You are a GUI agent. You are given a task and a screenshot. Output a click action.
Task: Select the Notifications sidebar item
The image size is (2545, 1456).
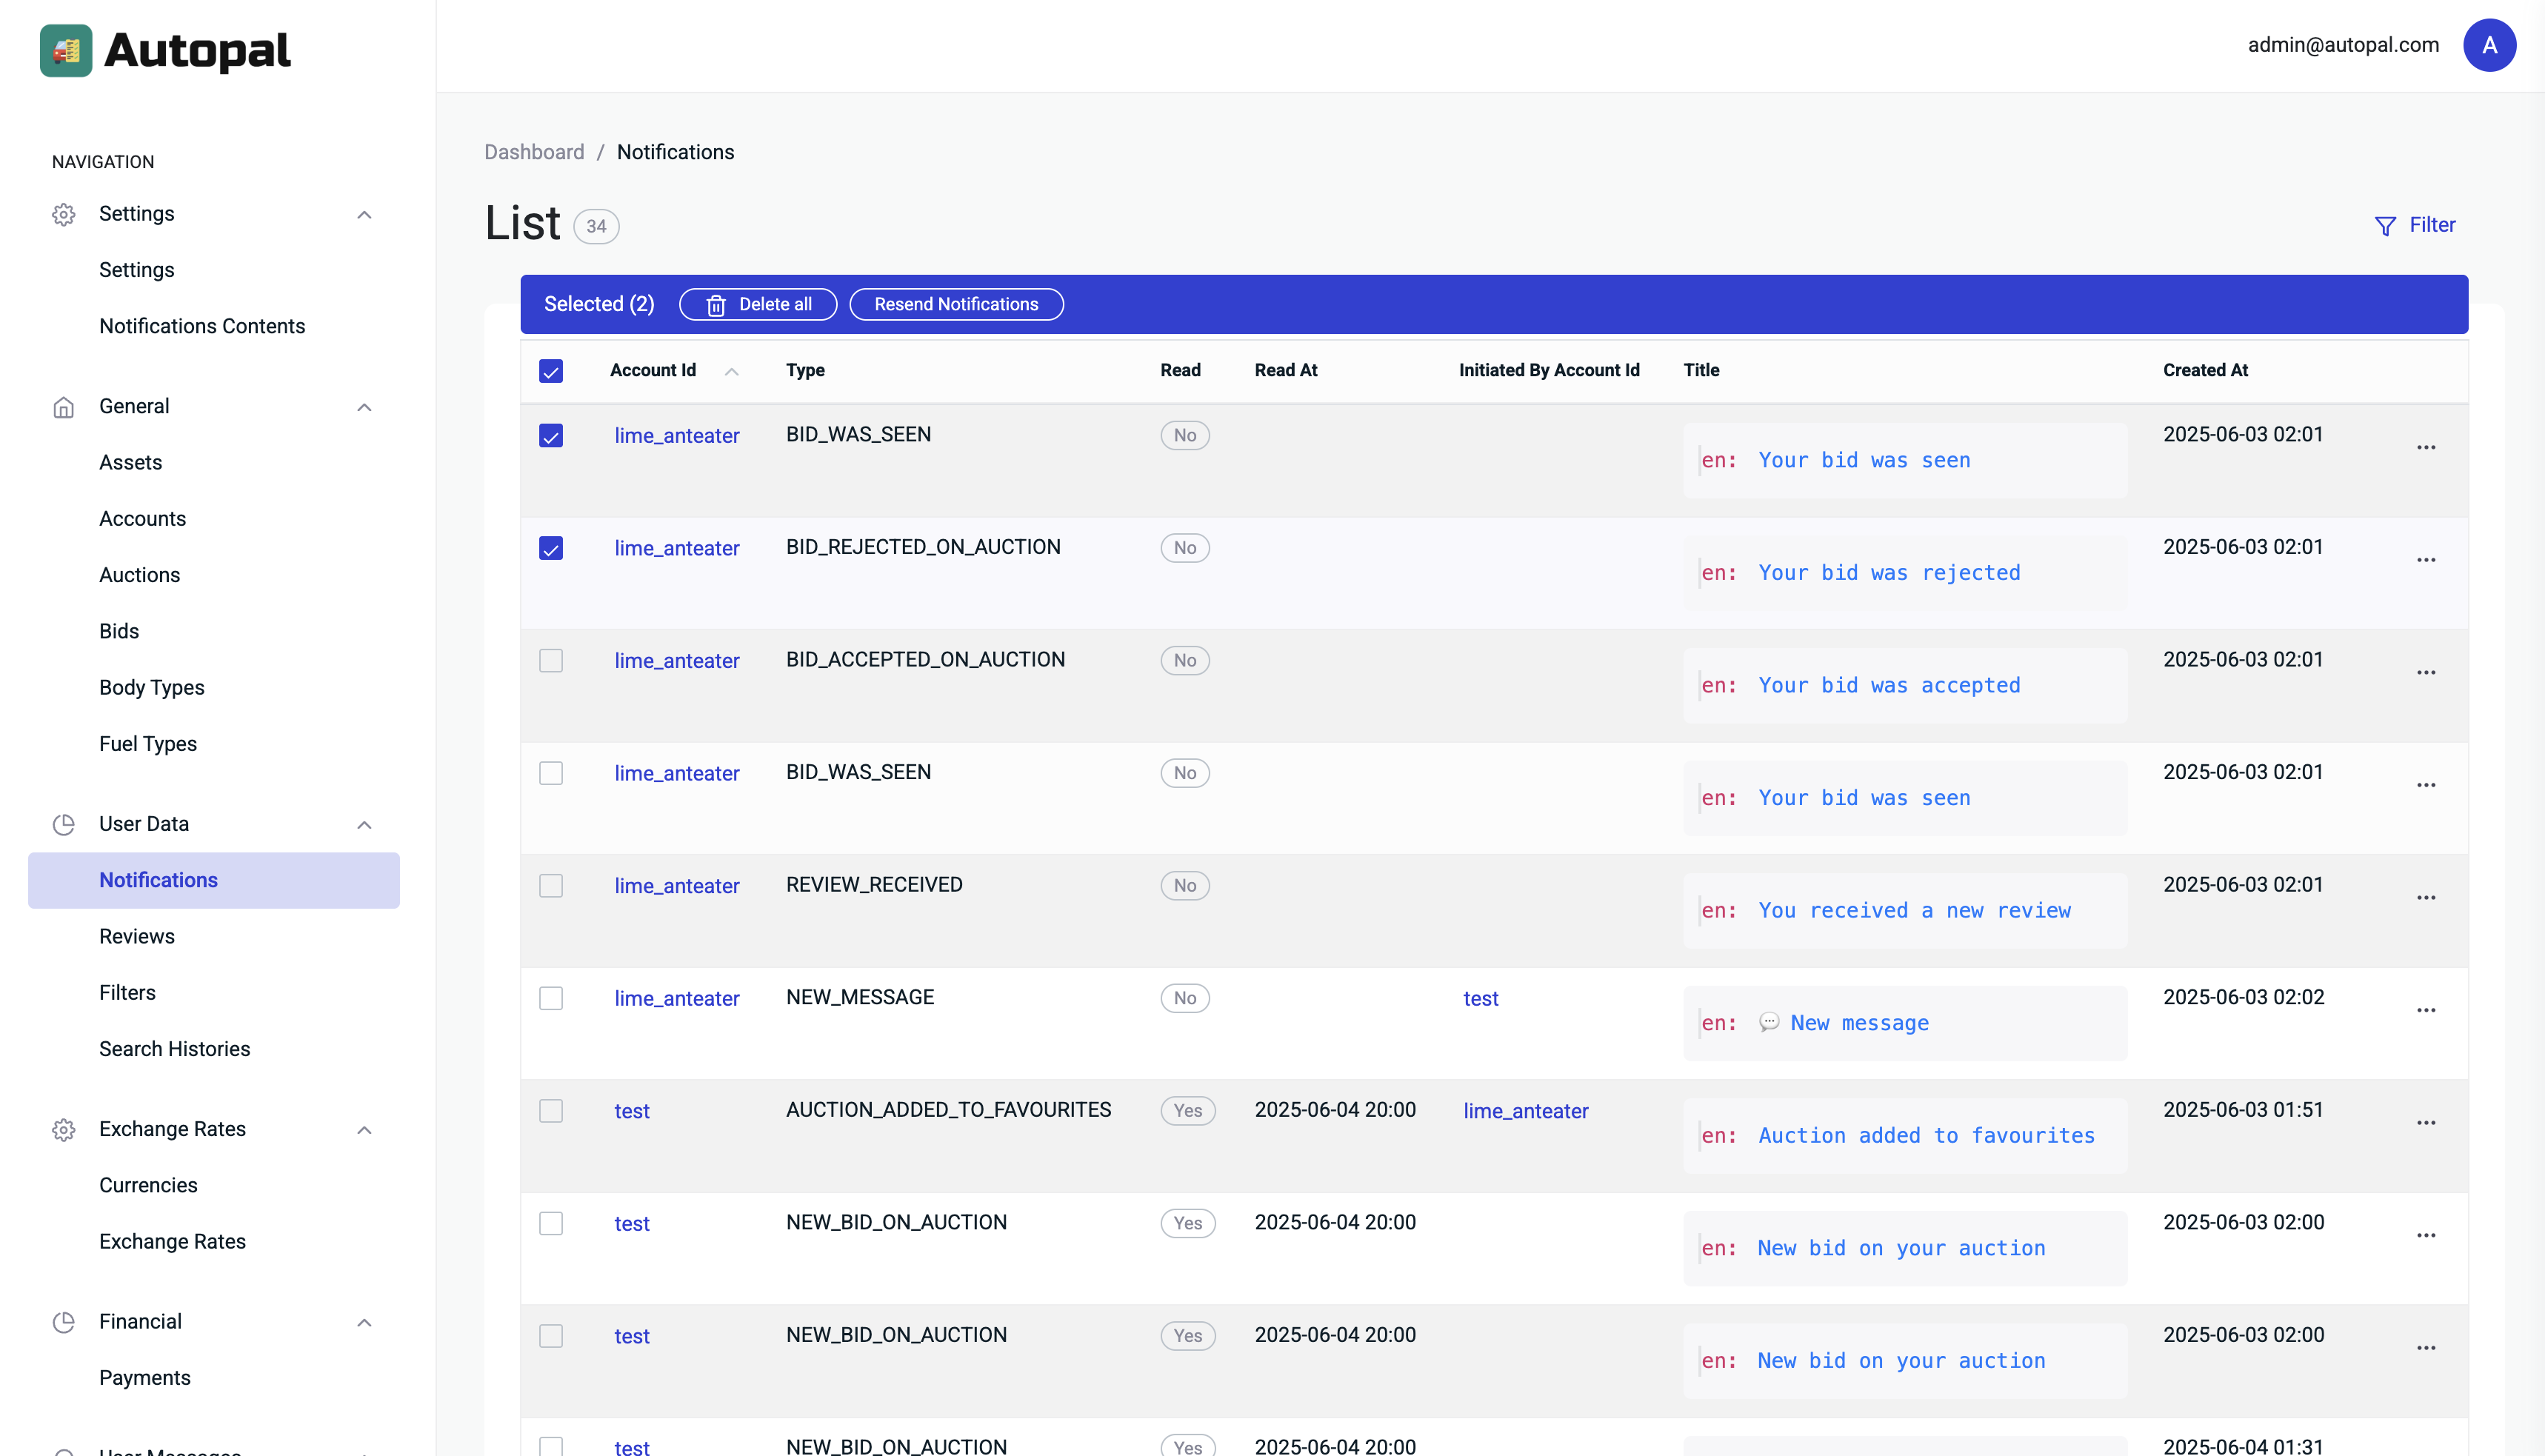(214, 880)
